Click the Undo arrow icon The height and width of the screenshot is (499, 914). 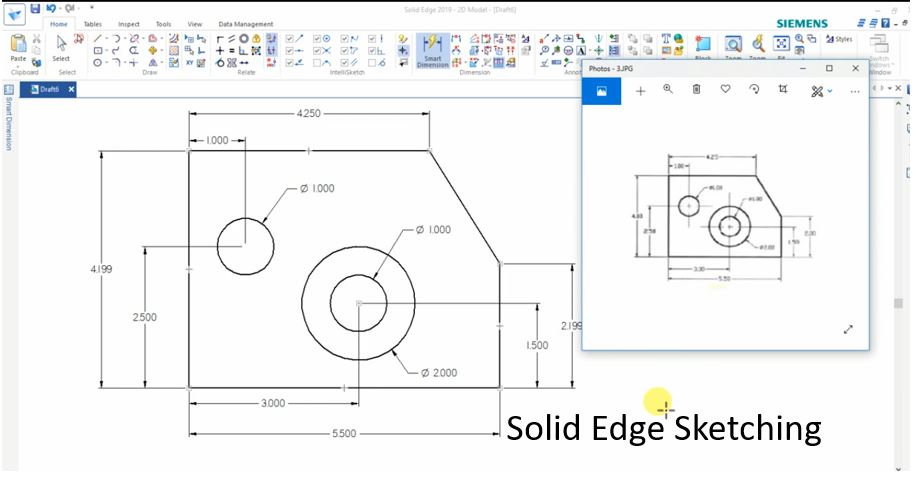(x=51, y=8)
